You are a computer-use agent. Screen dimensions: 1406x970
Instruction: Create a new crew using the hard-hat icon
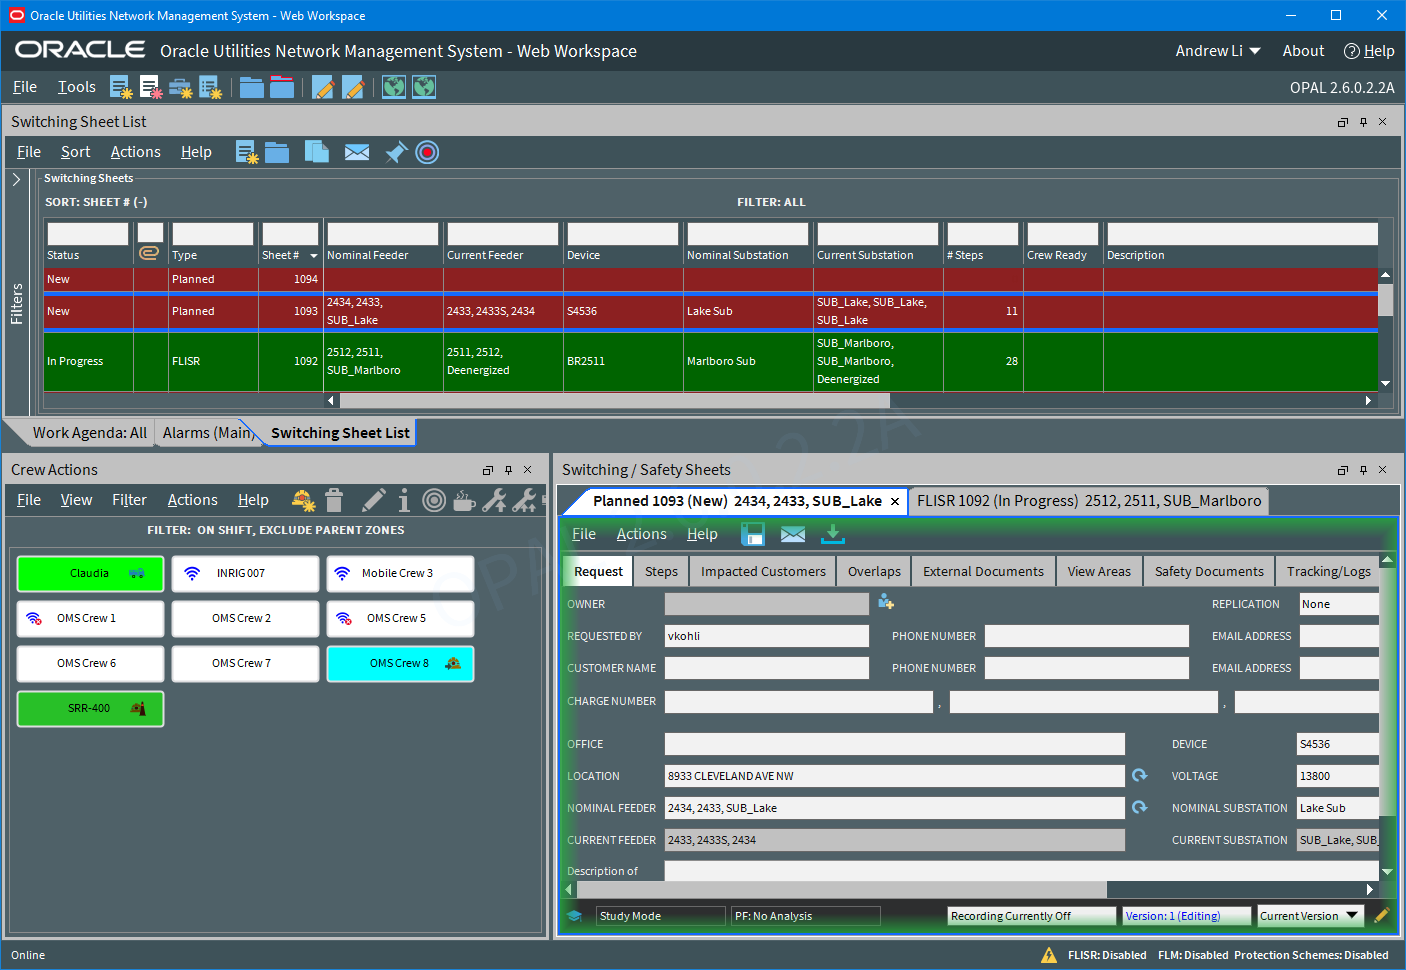pyautogui.click(x=303, y=500)
